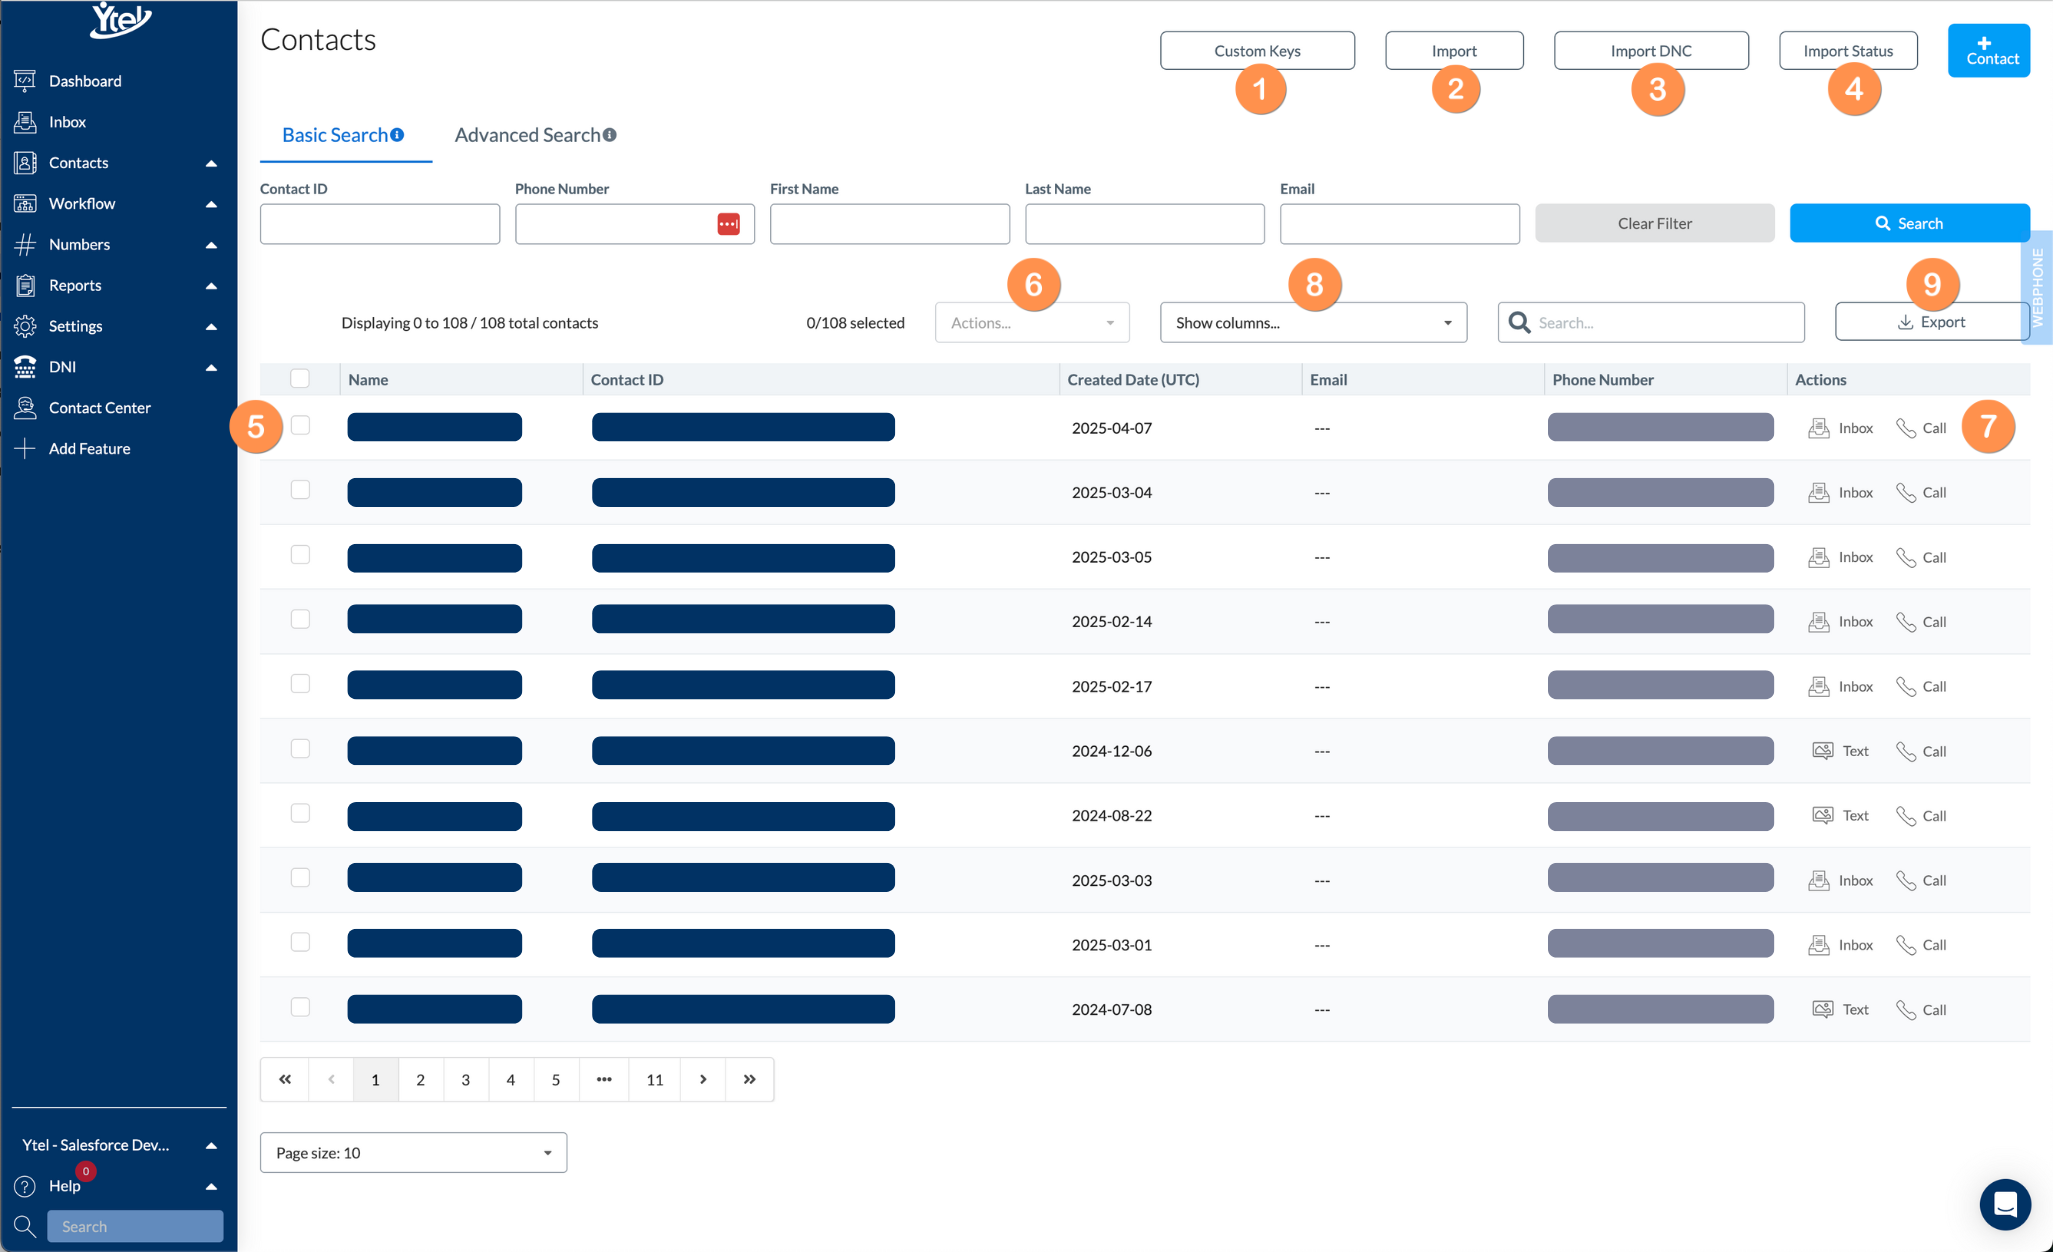Image resolution: width=2053 pixels, height=1252 pixels.
Task: Click Call icon for 2025-04-07 contact
Action: pos(1906,428)
